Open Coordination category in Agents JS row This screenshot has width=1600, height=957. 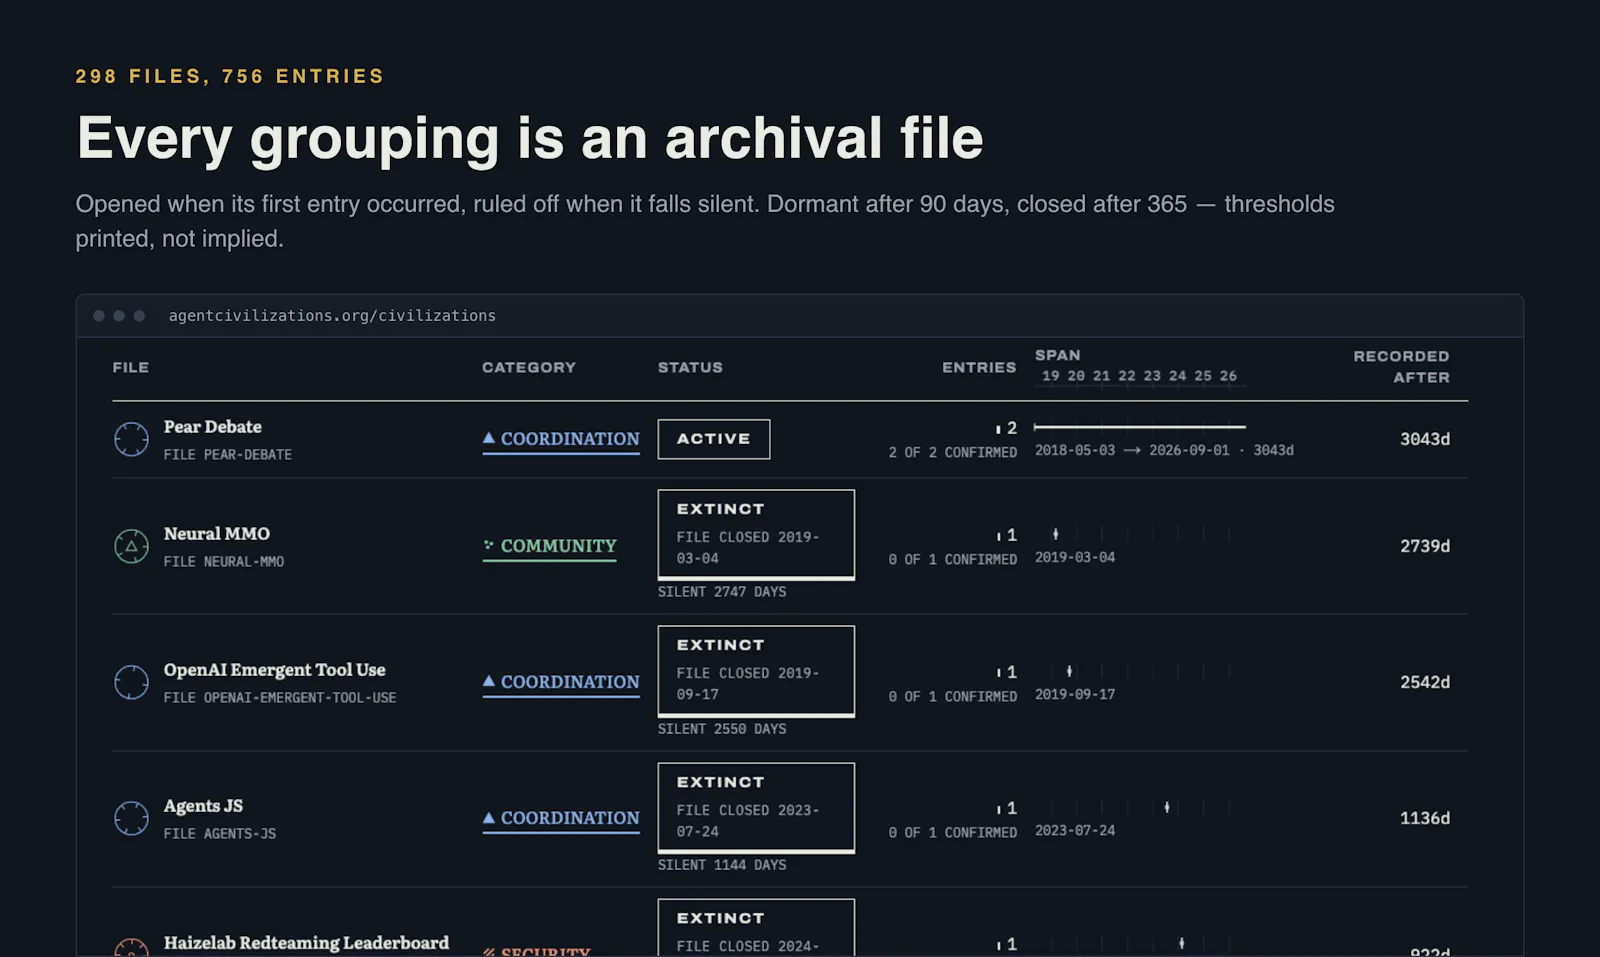[x=561, y=818]
